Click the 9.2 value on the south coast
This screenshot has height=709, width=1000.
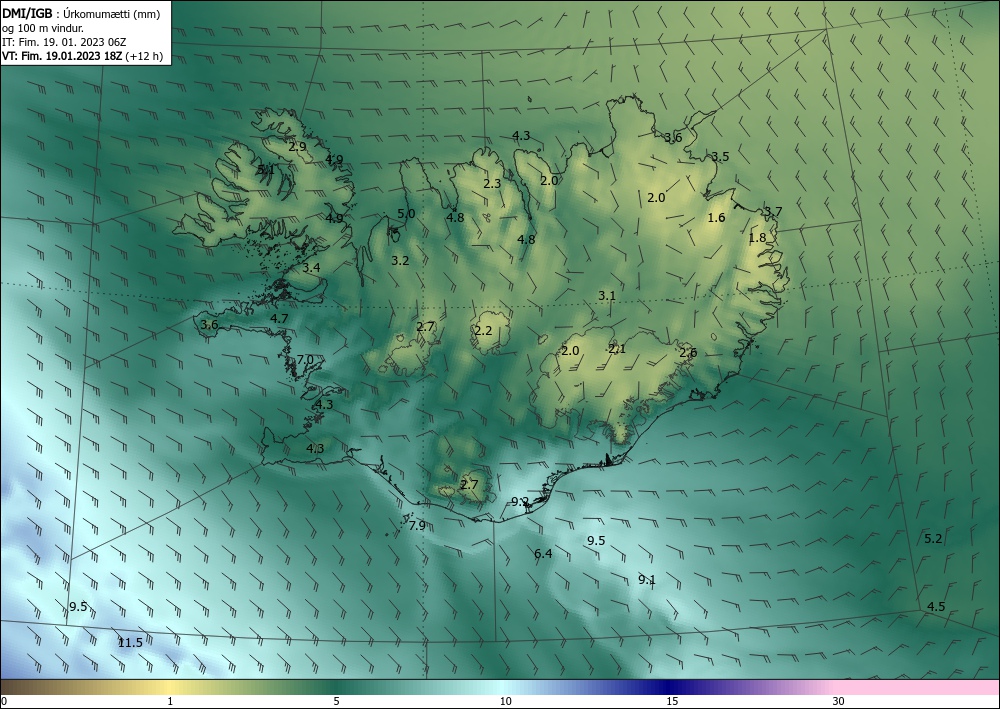(520, 502)
